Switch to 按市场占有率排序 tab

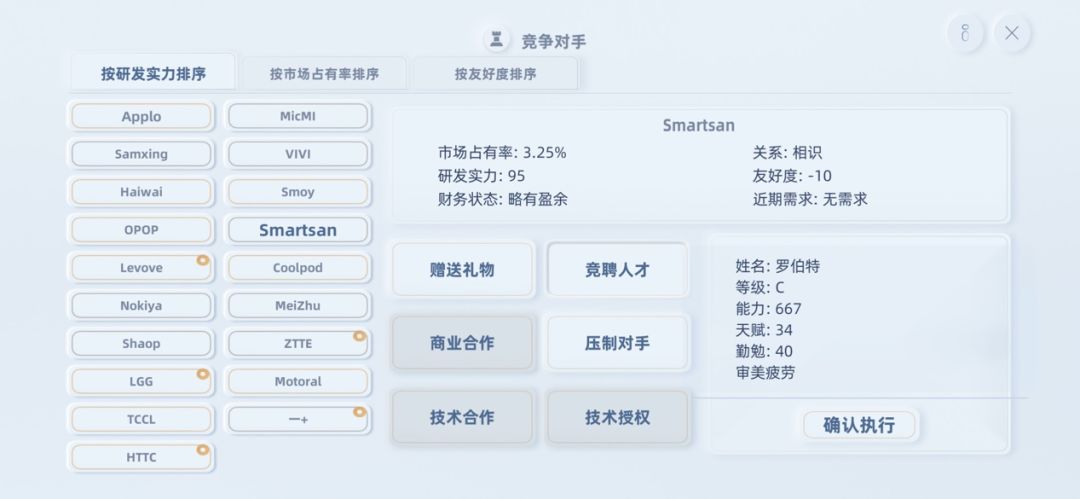324,74
